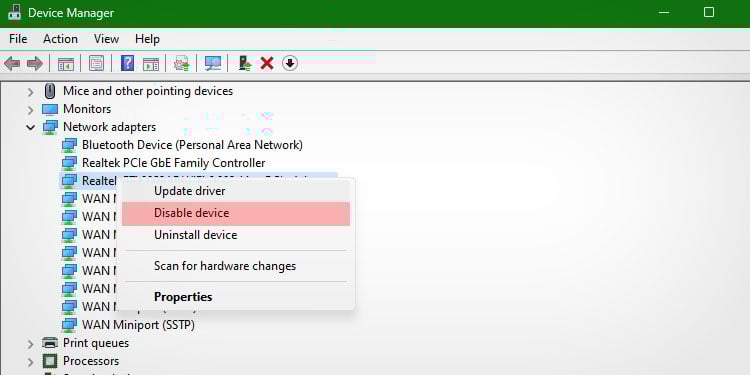750x375 pixels.
Task: Collapse the Network adapters category
Action: point(31,127)
